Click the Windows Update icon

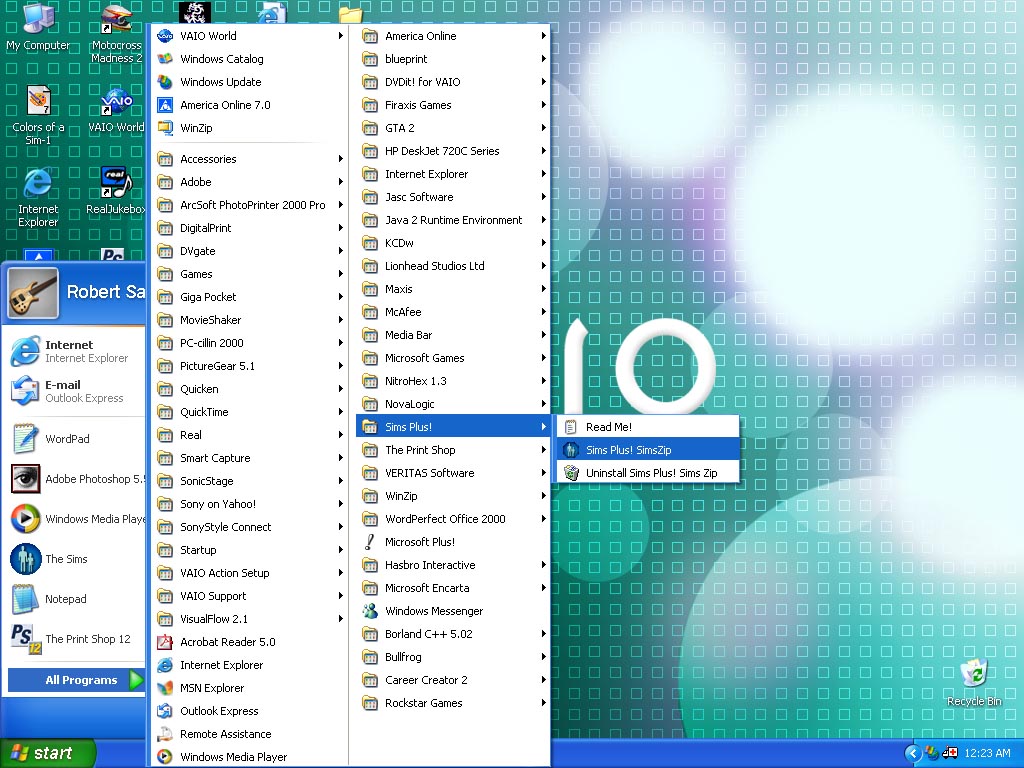[165, 82]
